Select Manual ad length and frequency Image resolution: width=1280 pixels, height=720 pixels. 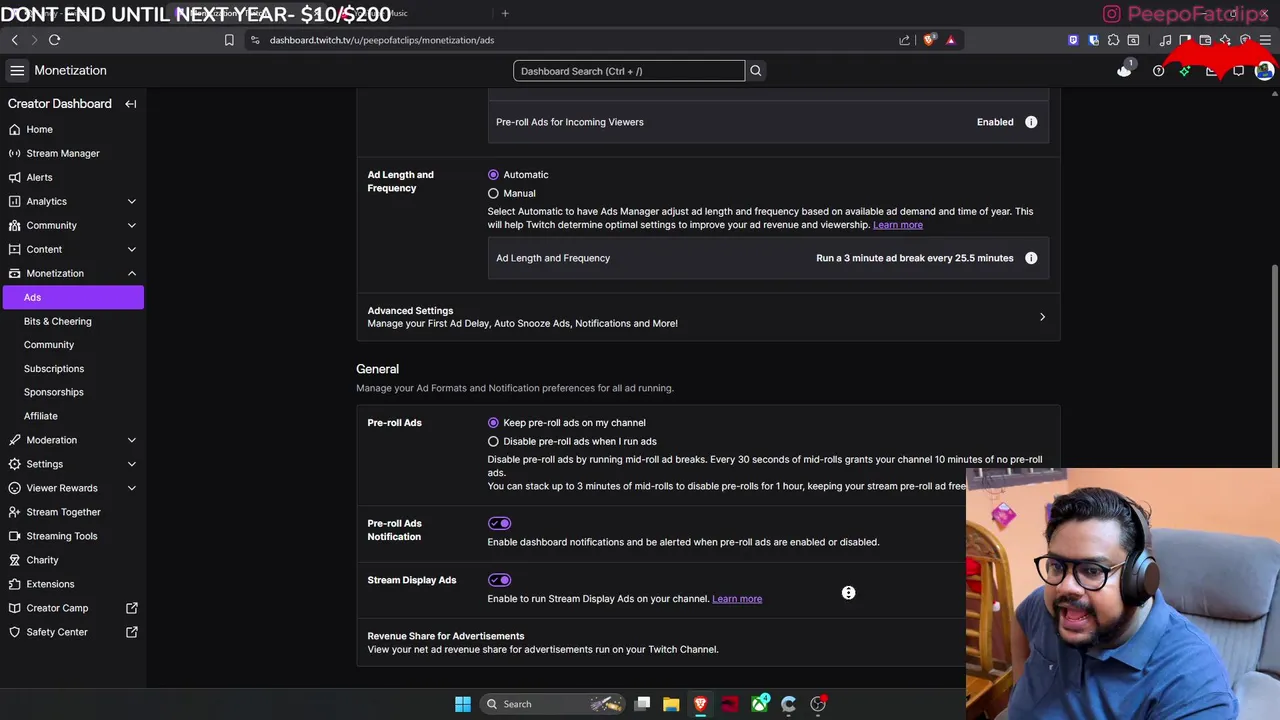[x=493, y=194]
